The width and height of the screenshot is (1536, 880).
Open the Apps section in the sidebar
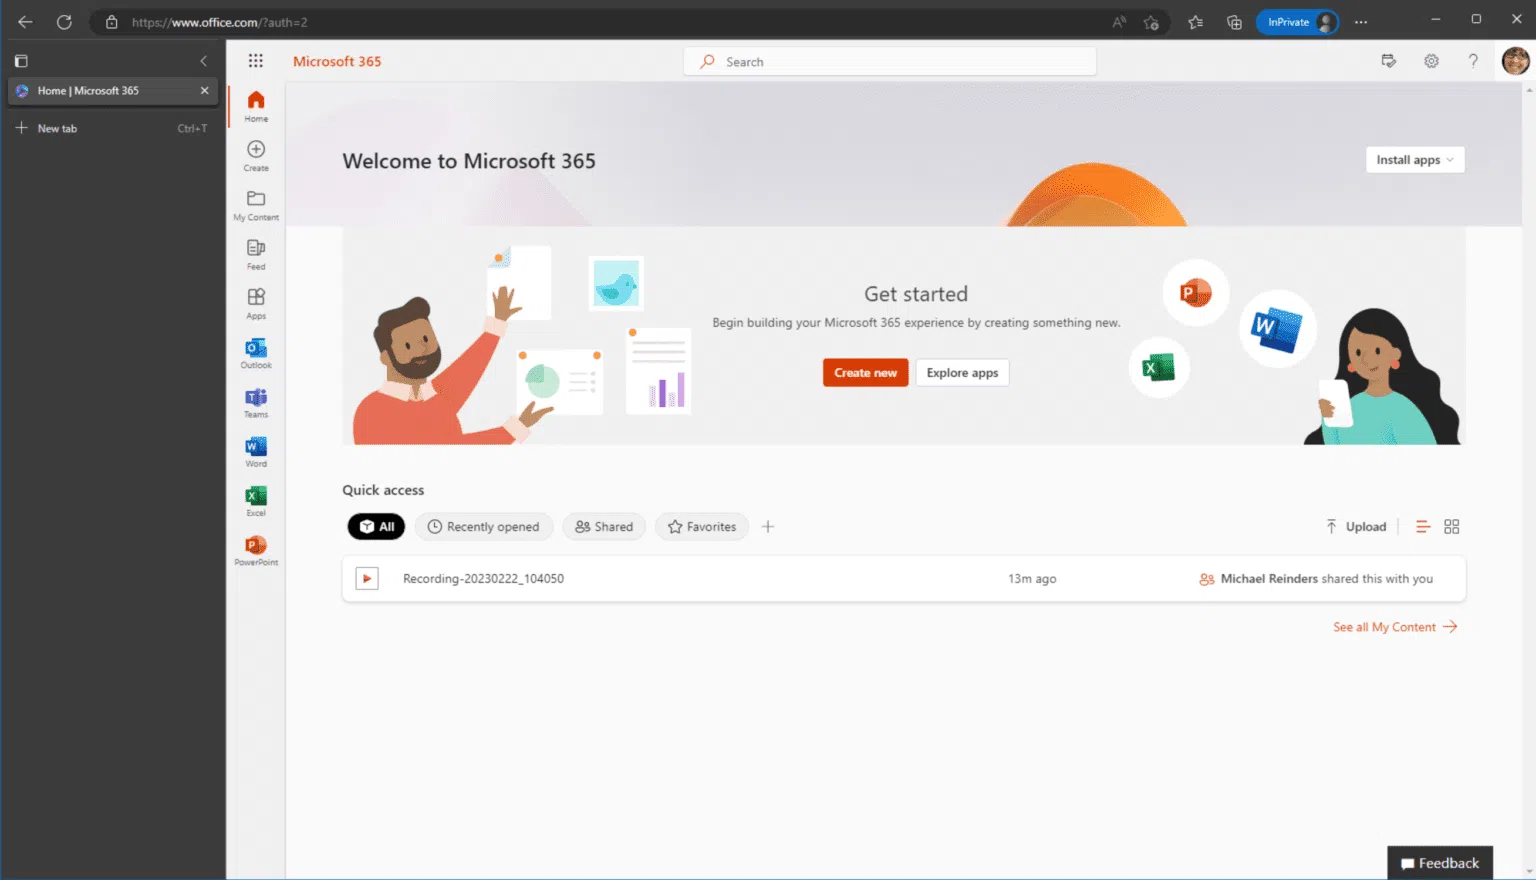[255, 302]
